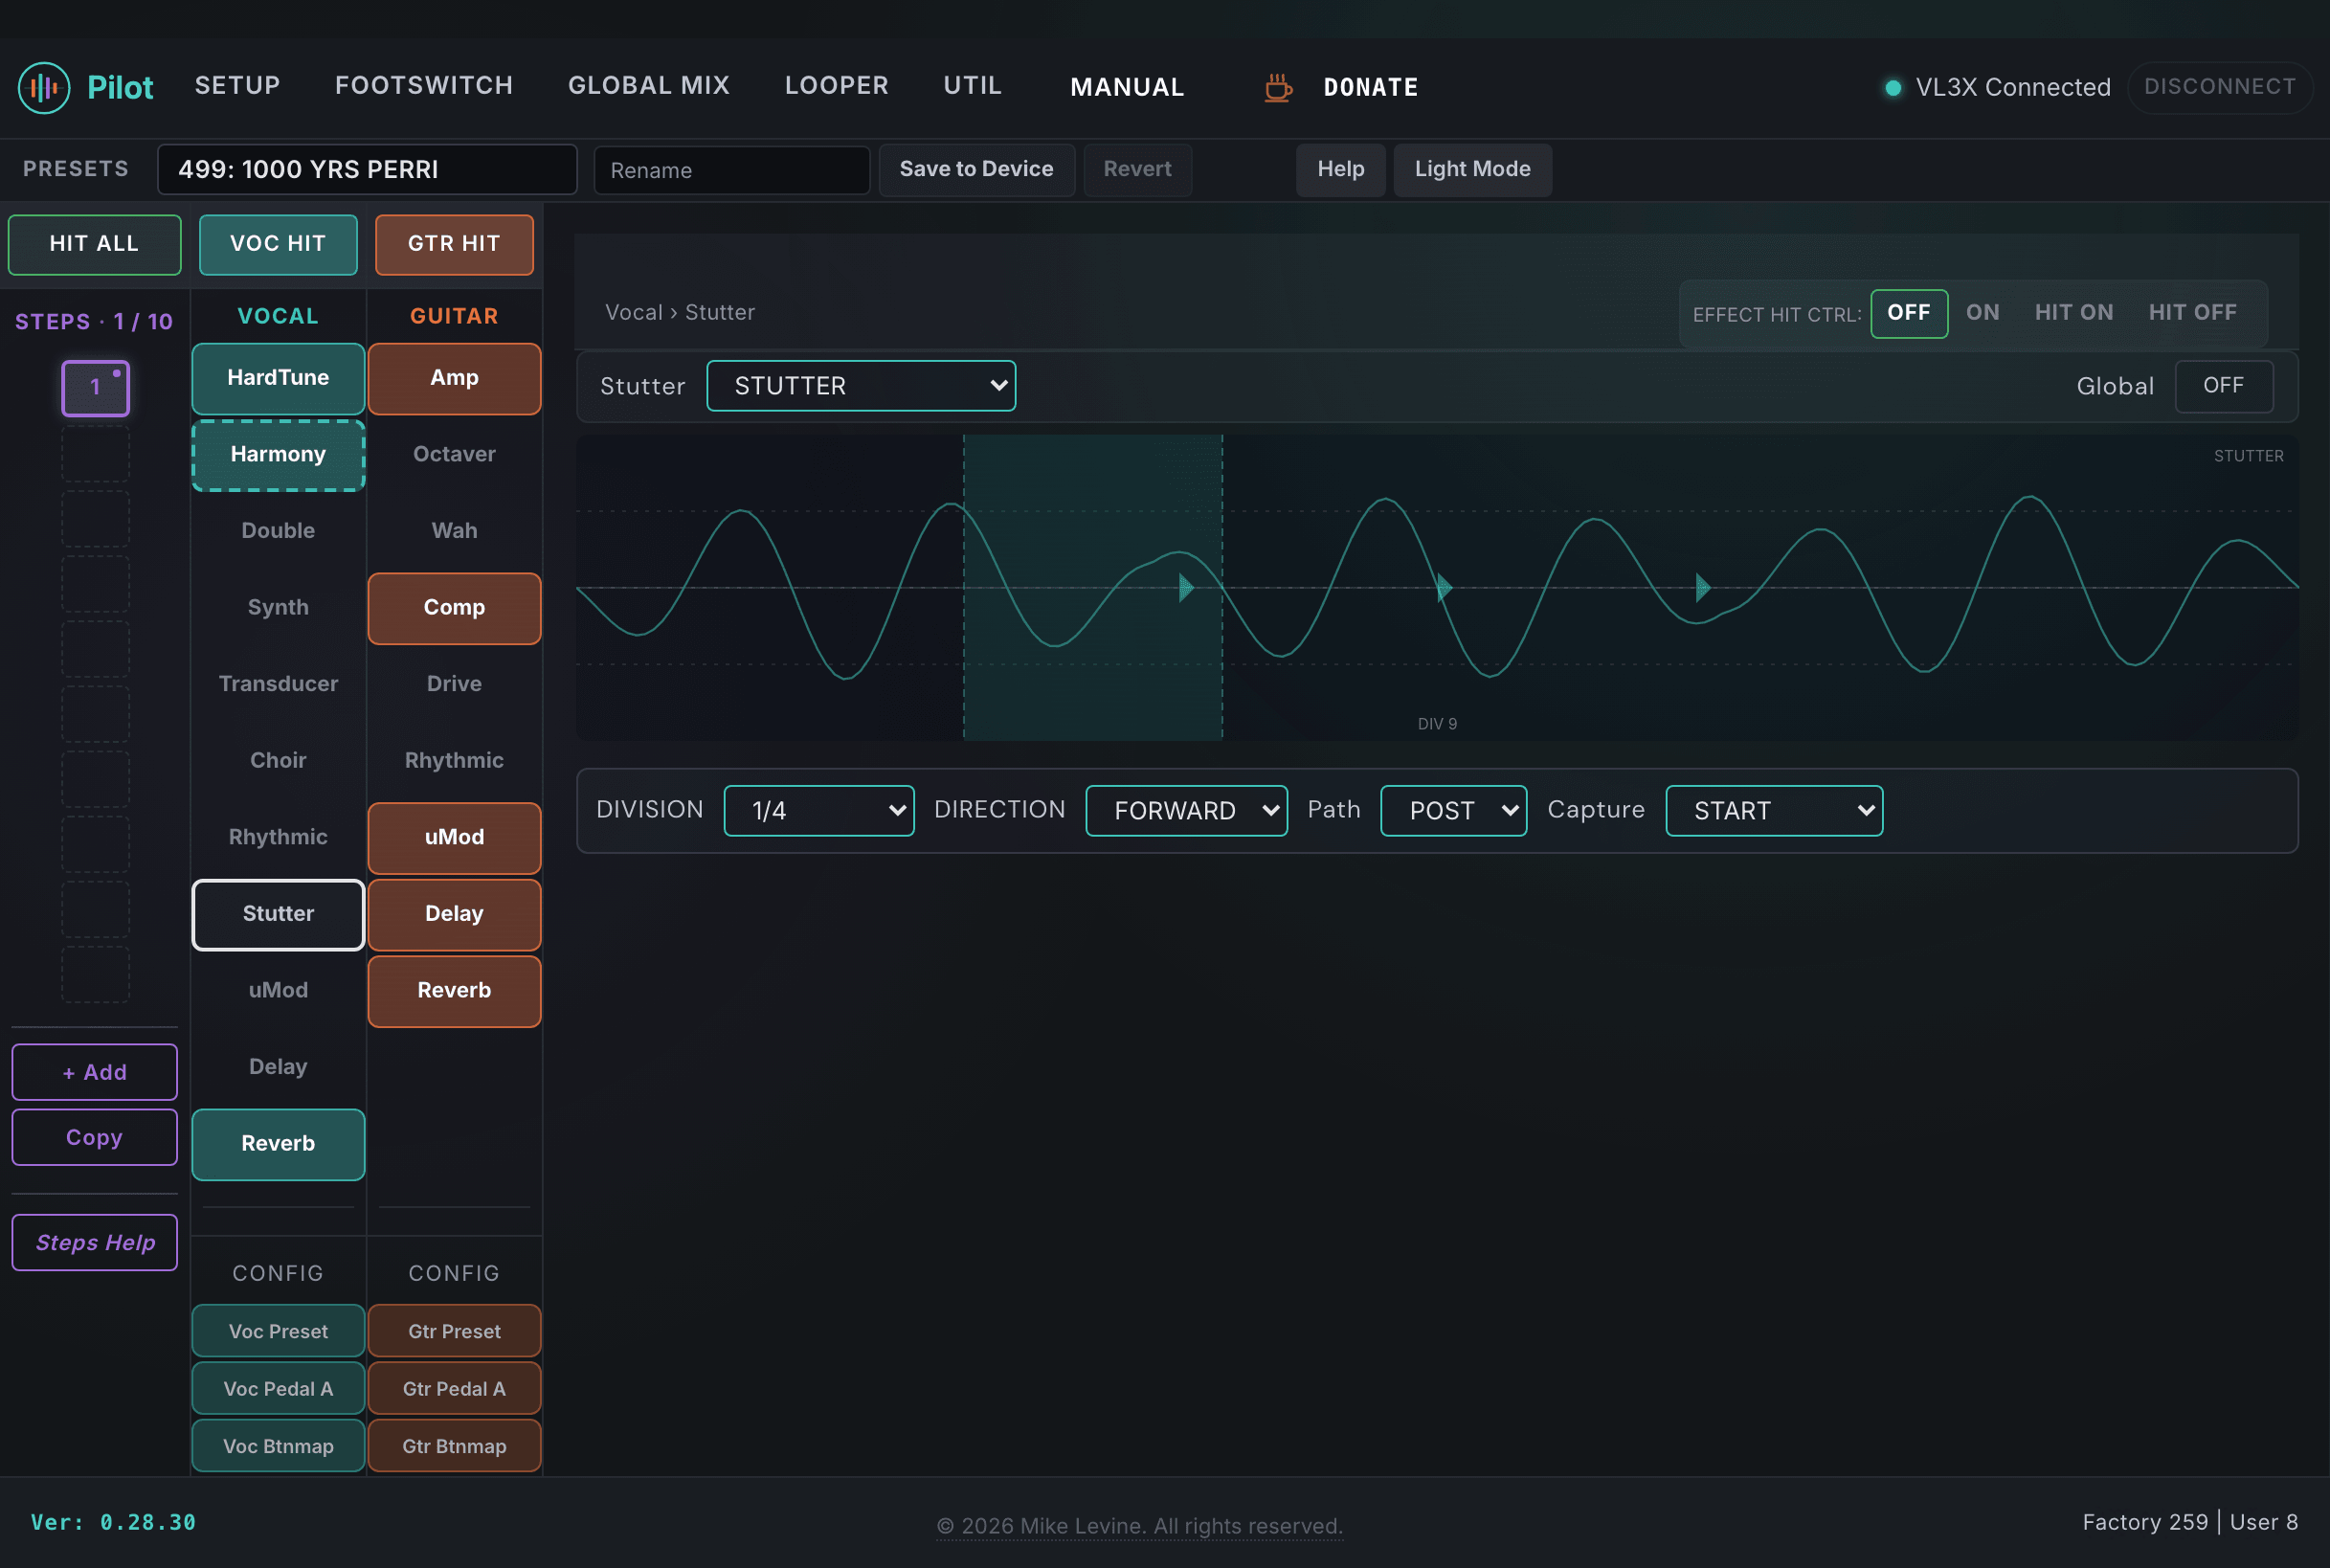
Task: Open Voc Pedal A config
Action: 278,1390
